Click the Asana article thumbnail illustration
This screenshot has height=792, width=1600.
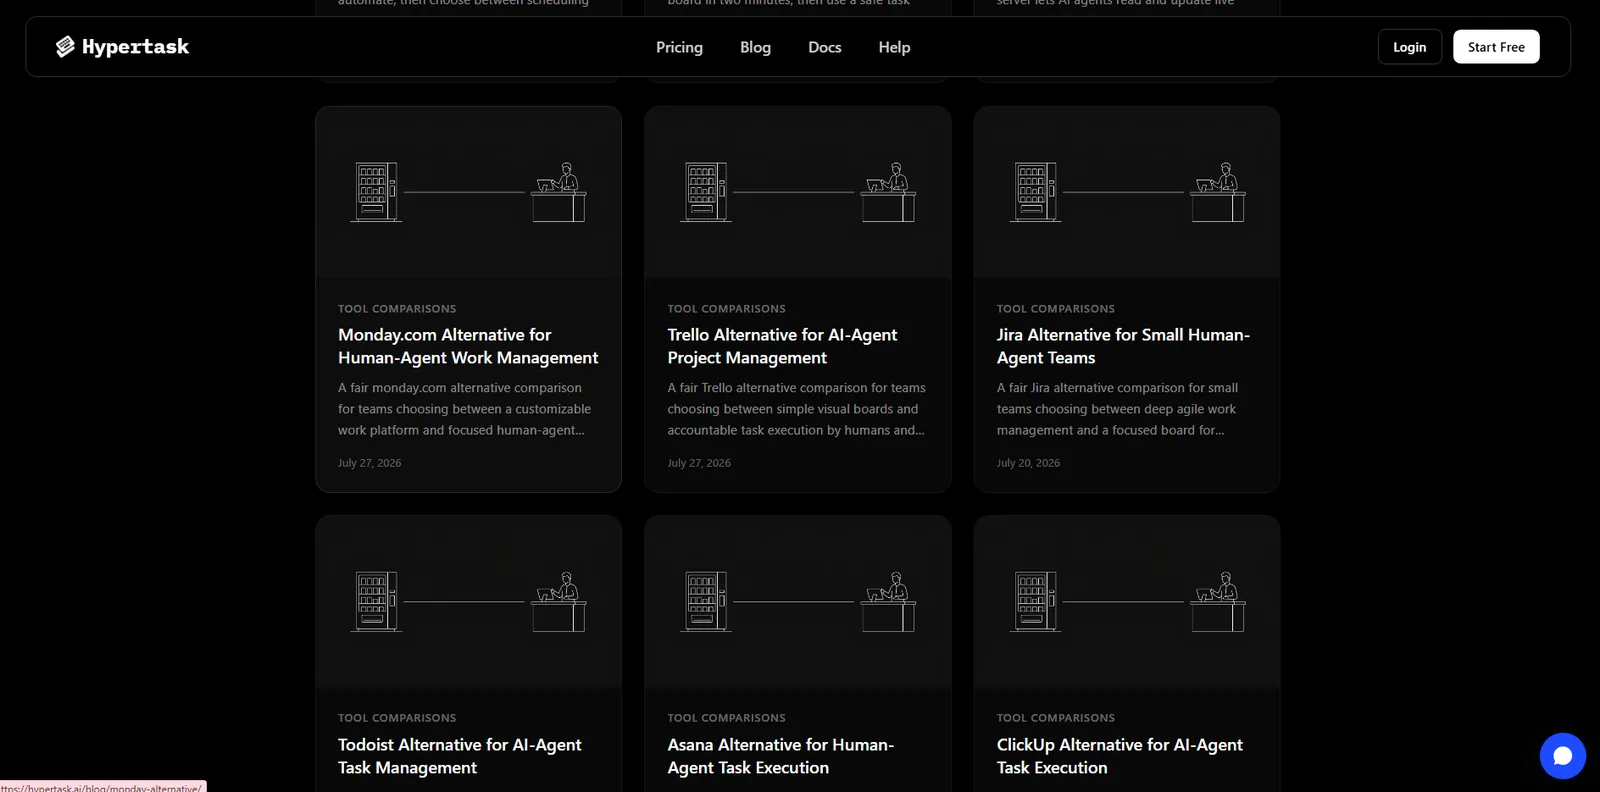pos(798,602)
